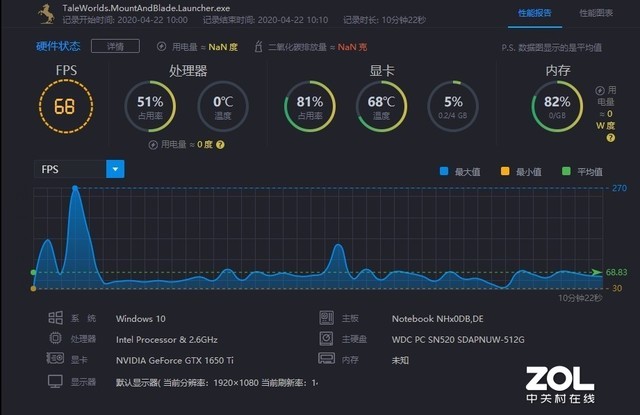The width and height of the screenshot is (640, 415).
Task: Click the processor 0°C temperature gauge
Action: pyautogui.click(x=223, y=106)
